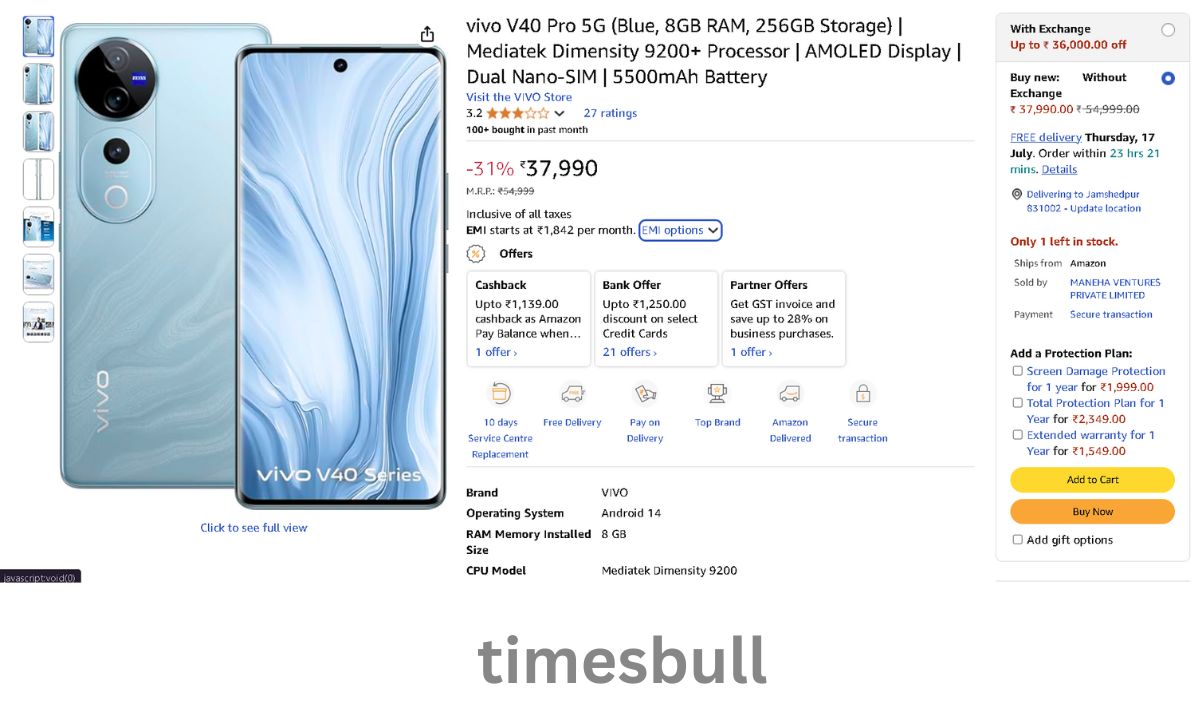Tick Extended warranty for 1 Year checkbox
The height and width of the screenshot is (720, 1200).
(1017, 435)
